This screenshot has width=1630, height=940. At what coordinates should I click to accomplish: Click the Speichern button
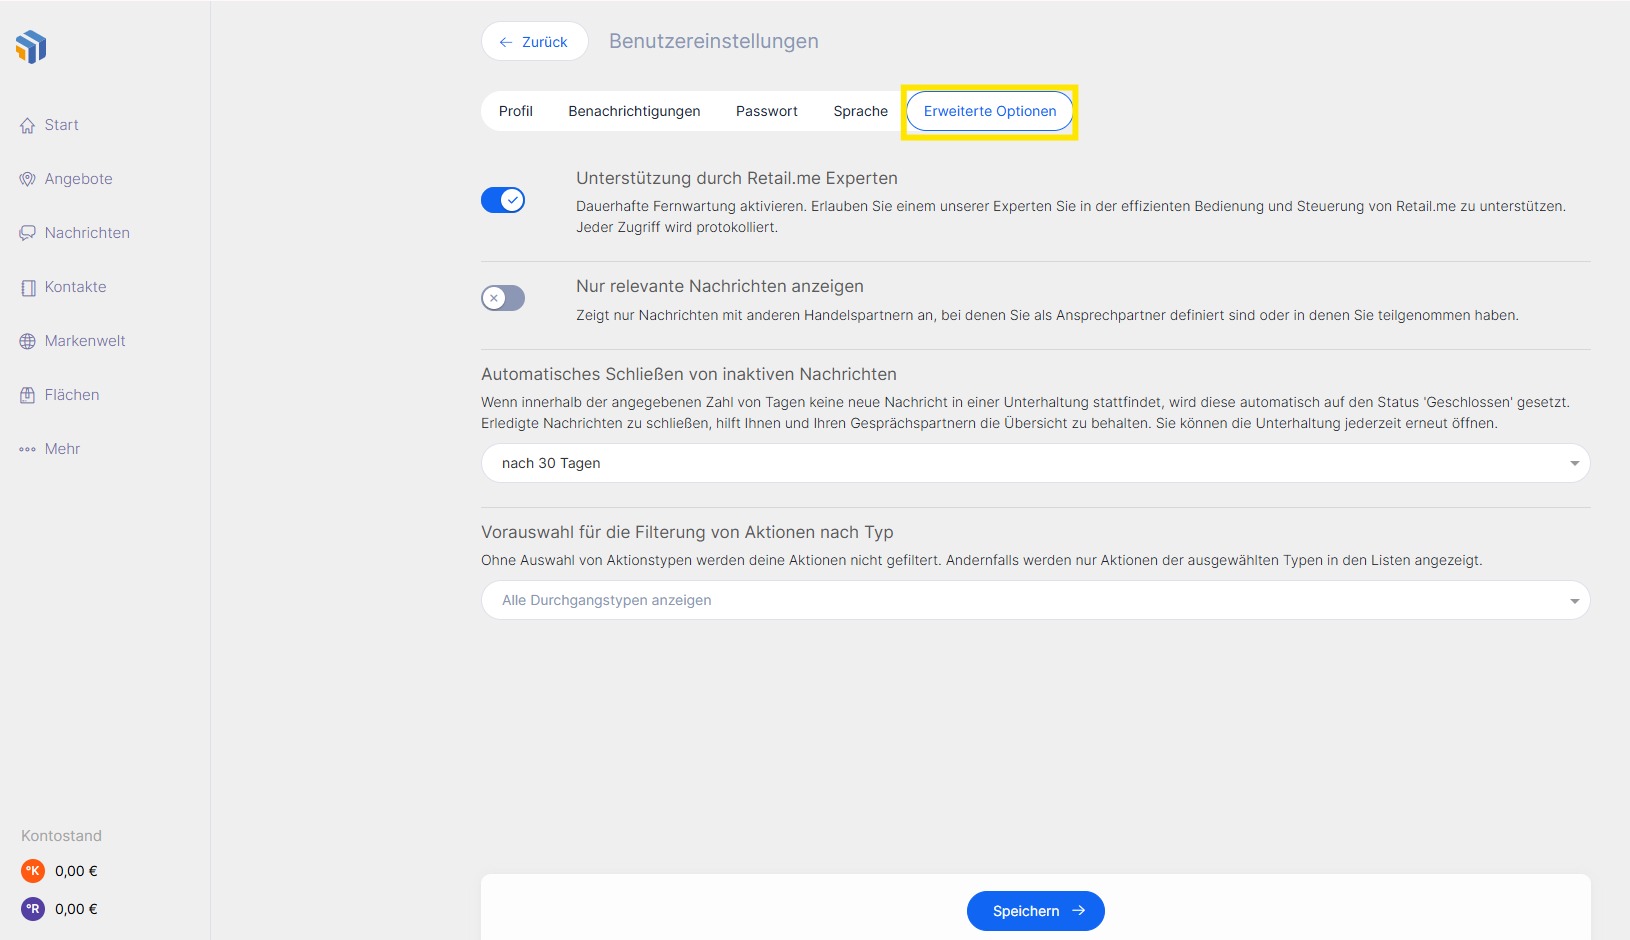1035,911
